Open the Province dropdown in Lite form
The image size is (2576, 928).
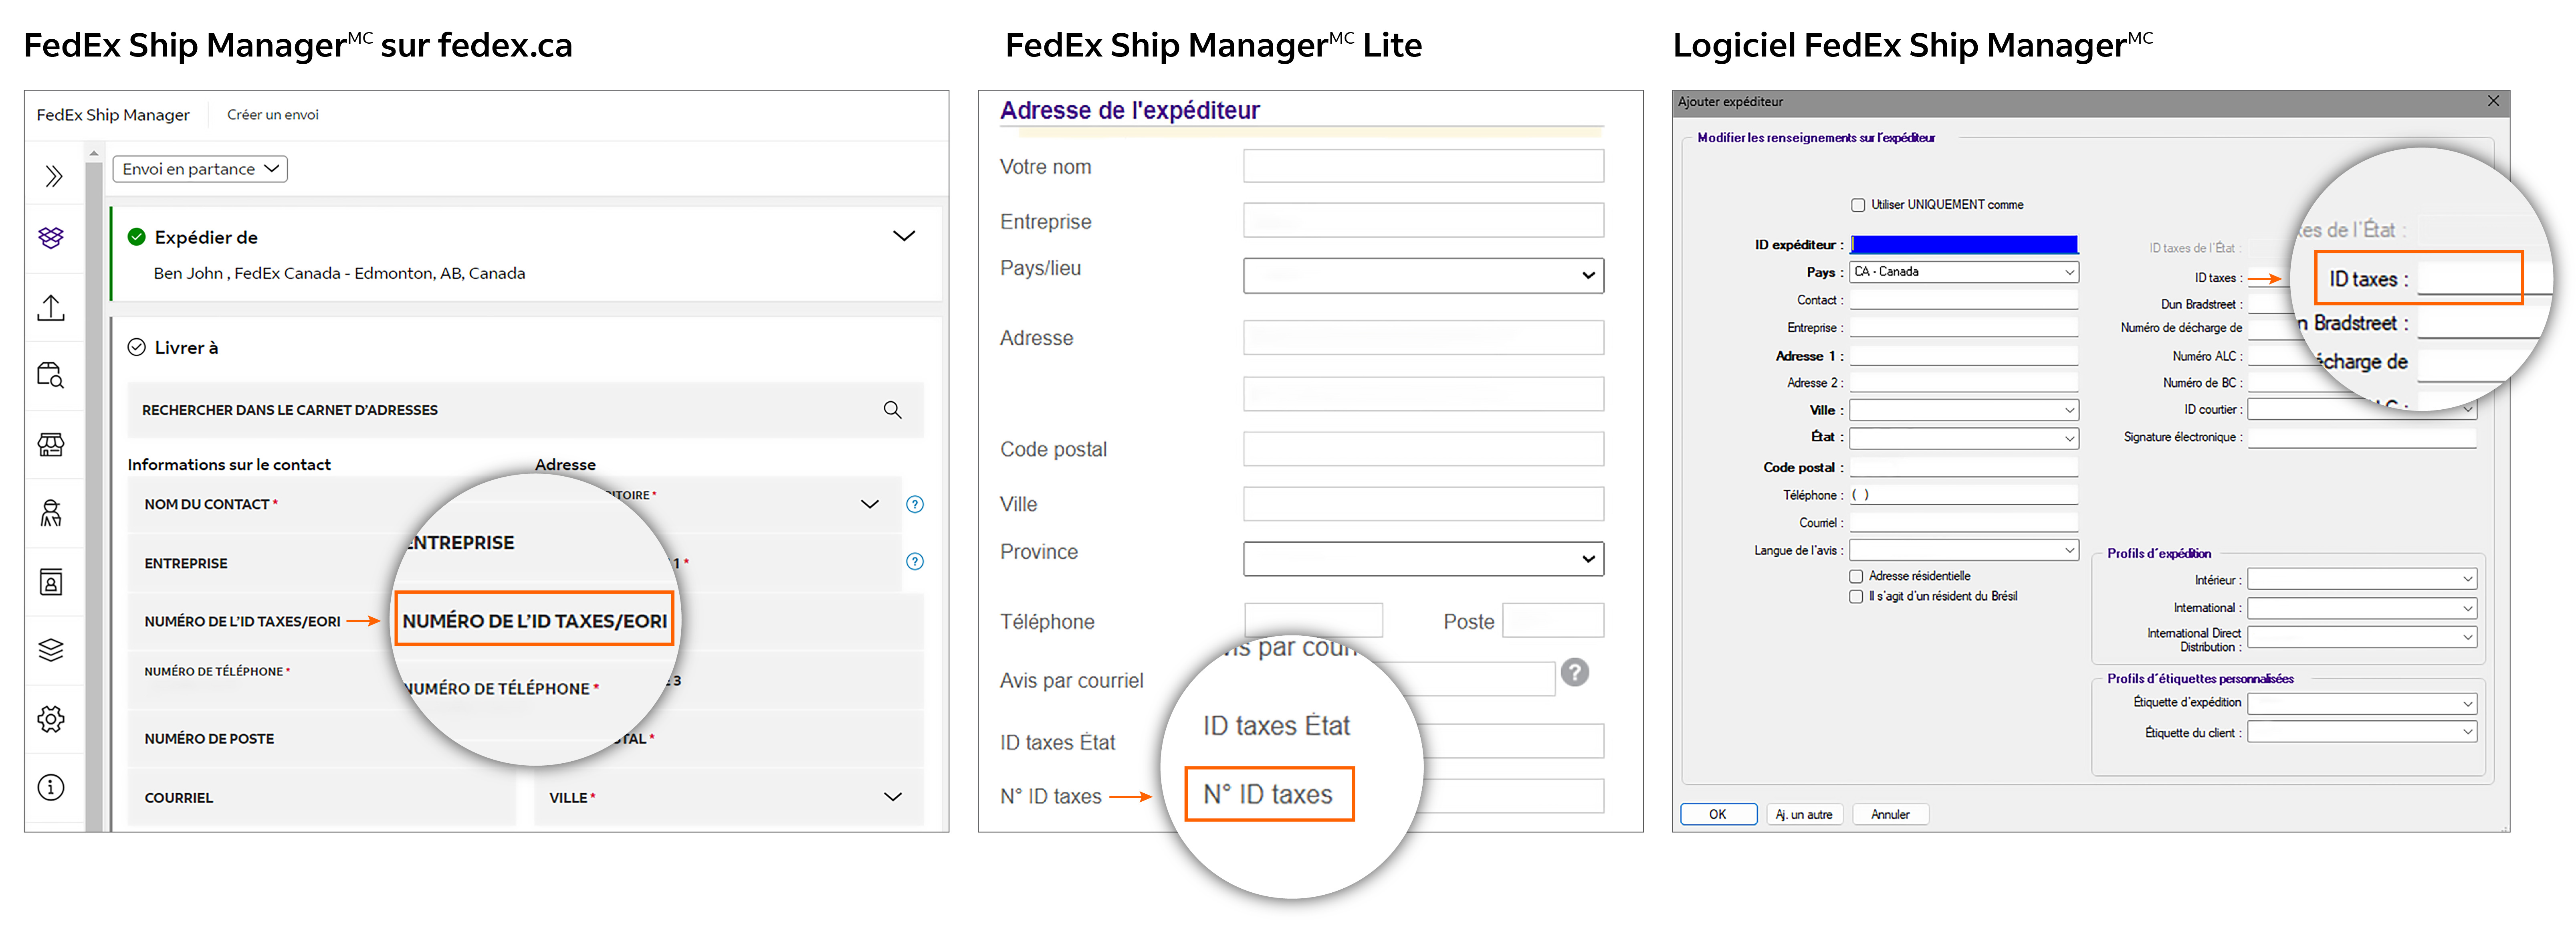[1423, 558]
